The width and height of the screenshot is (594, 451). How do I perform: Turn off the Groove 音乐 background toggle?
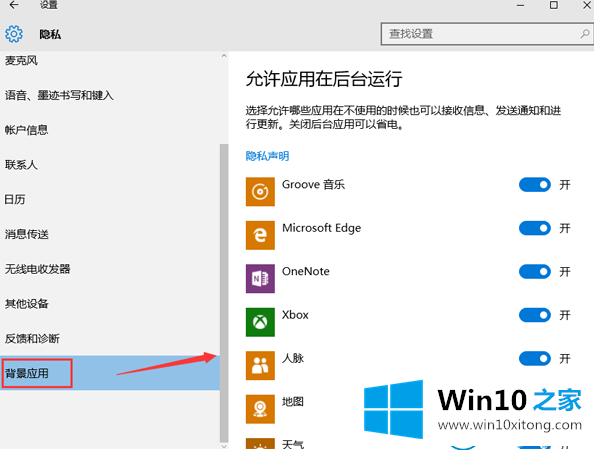[535, 185]
